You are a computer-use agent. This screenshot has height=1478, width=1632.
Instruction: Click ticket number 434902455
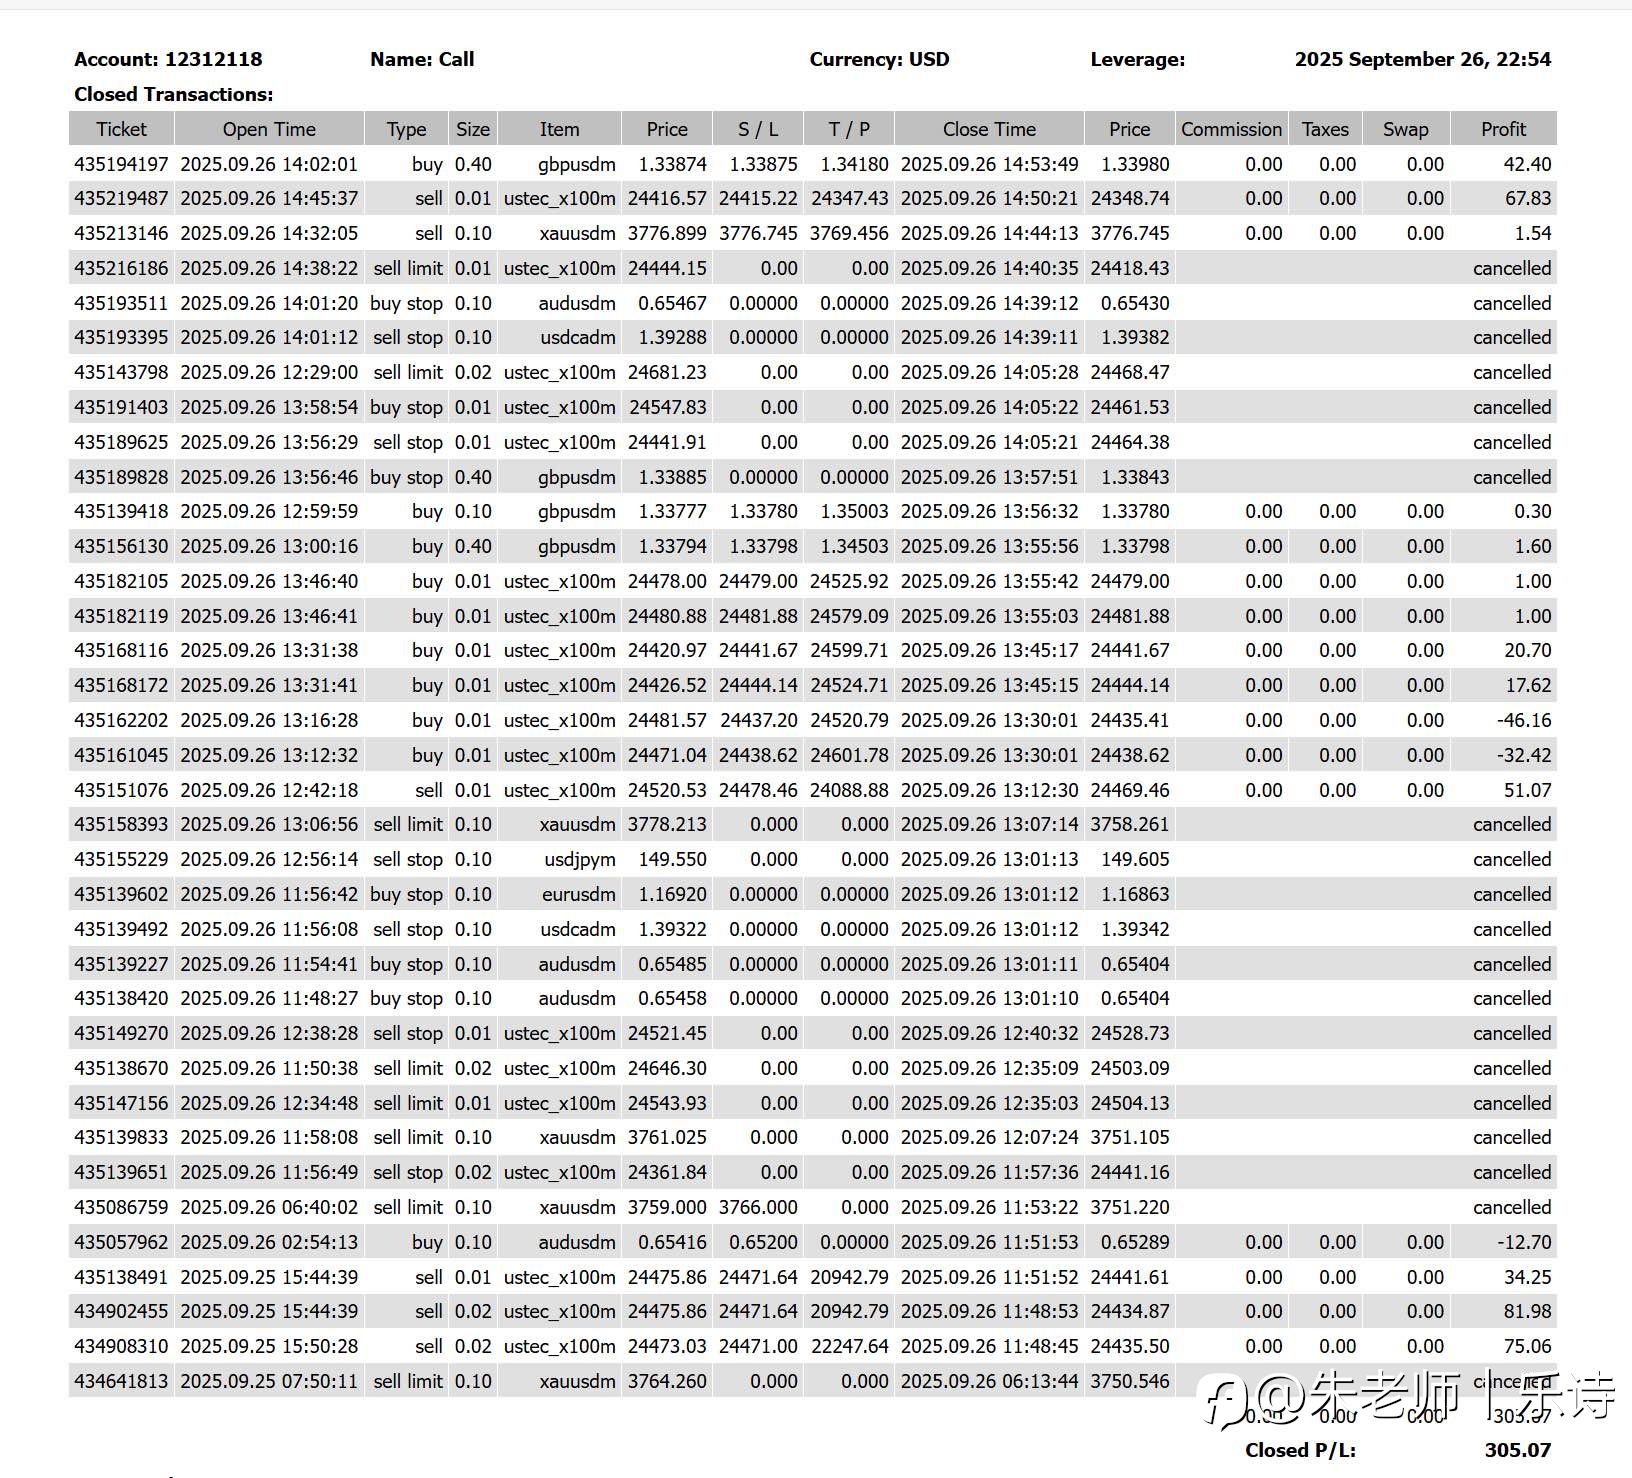(121, 1311)
